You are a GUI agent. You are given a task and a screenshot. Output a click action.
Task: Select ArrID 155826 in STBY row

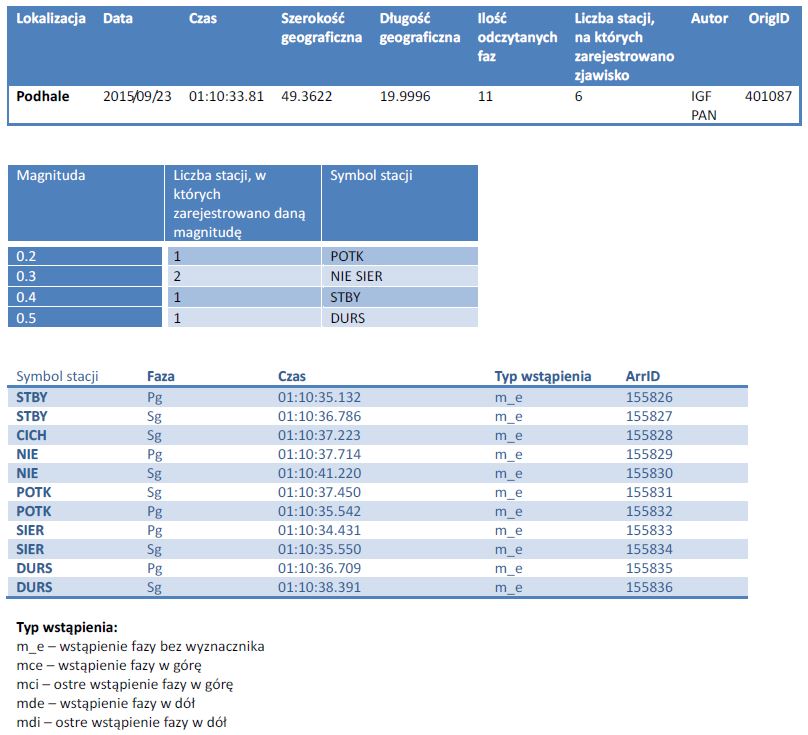click(649, 397)
